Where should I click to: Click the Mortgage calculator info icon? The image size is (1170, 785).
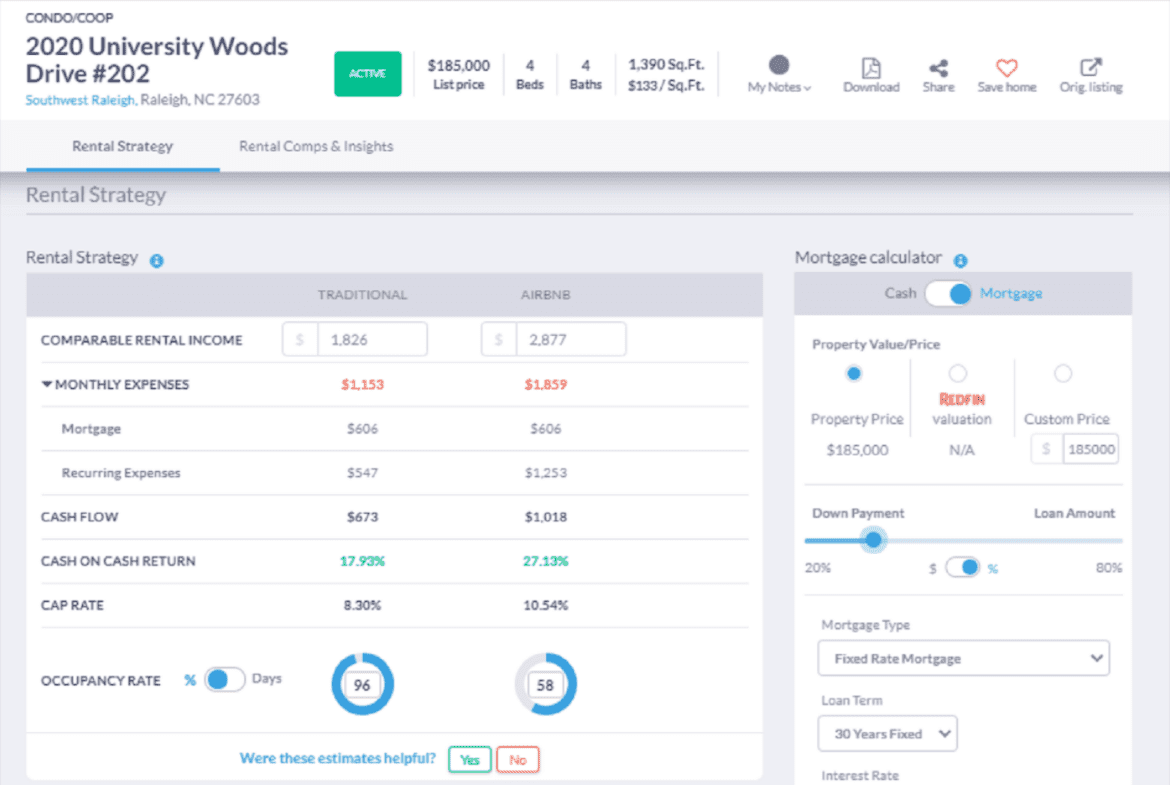(961, 260)
